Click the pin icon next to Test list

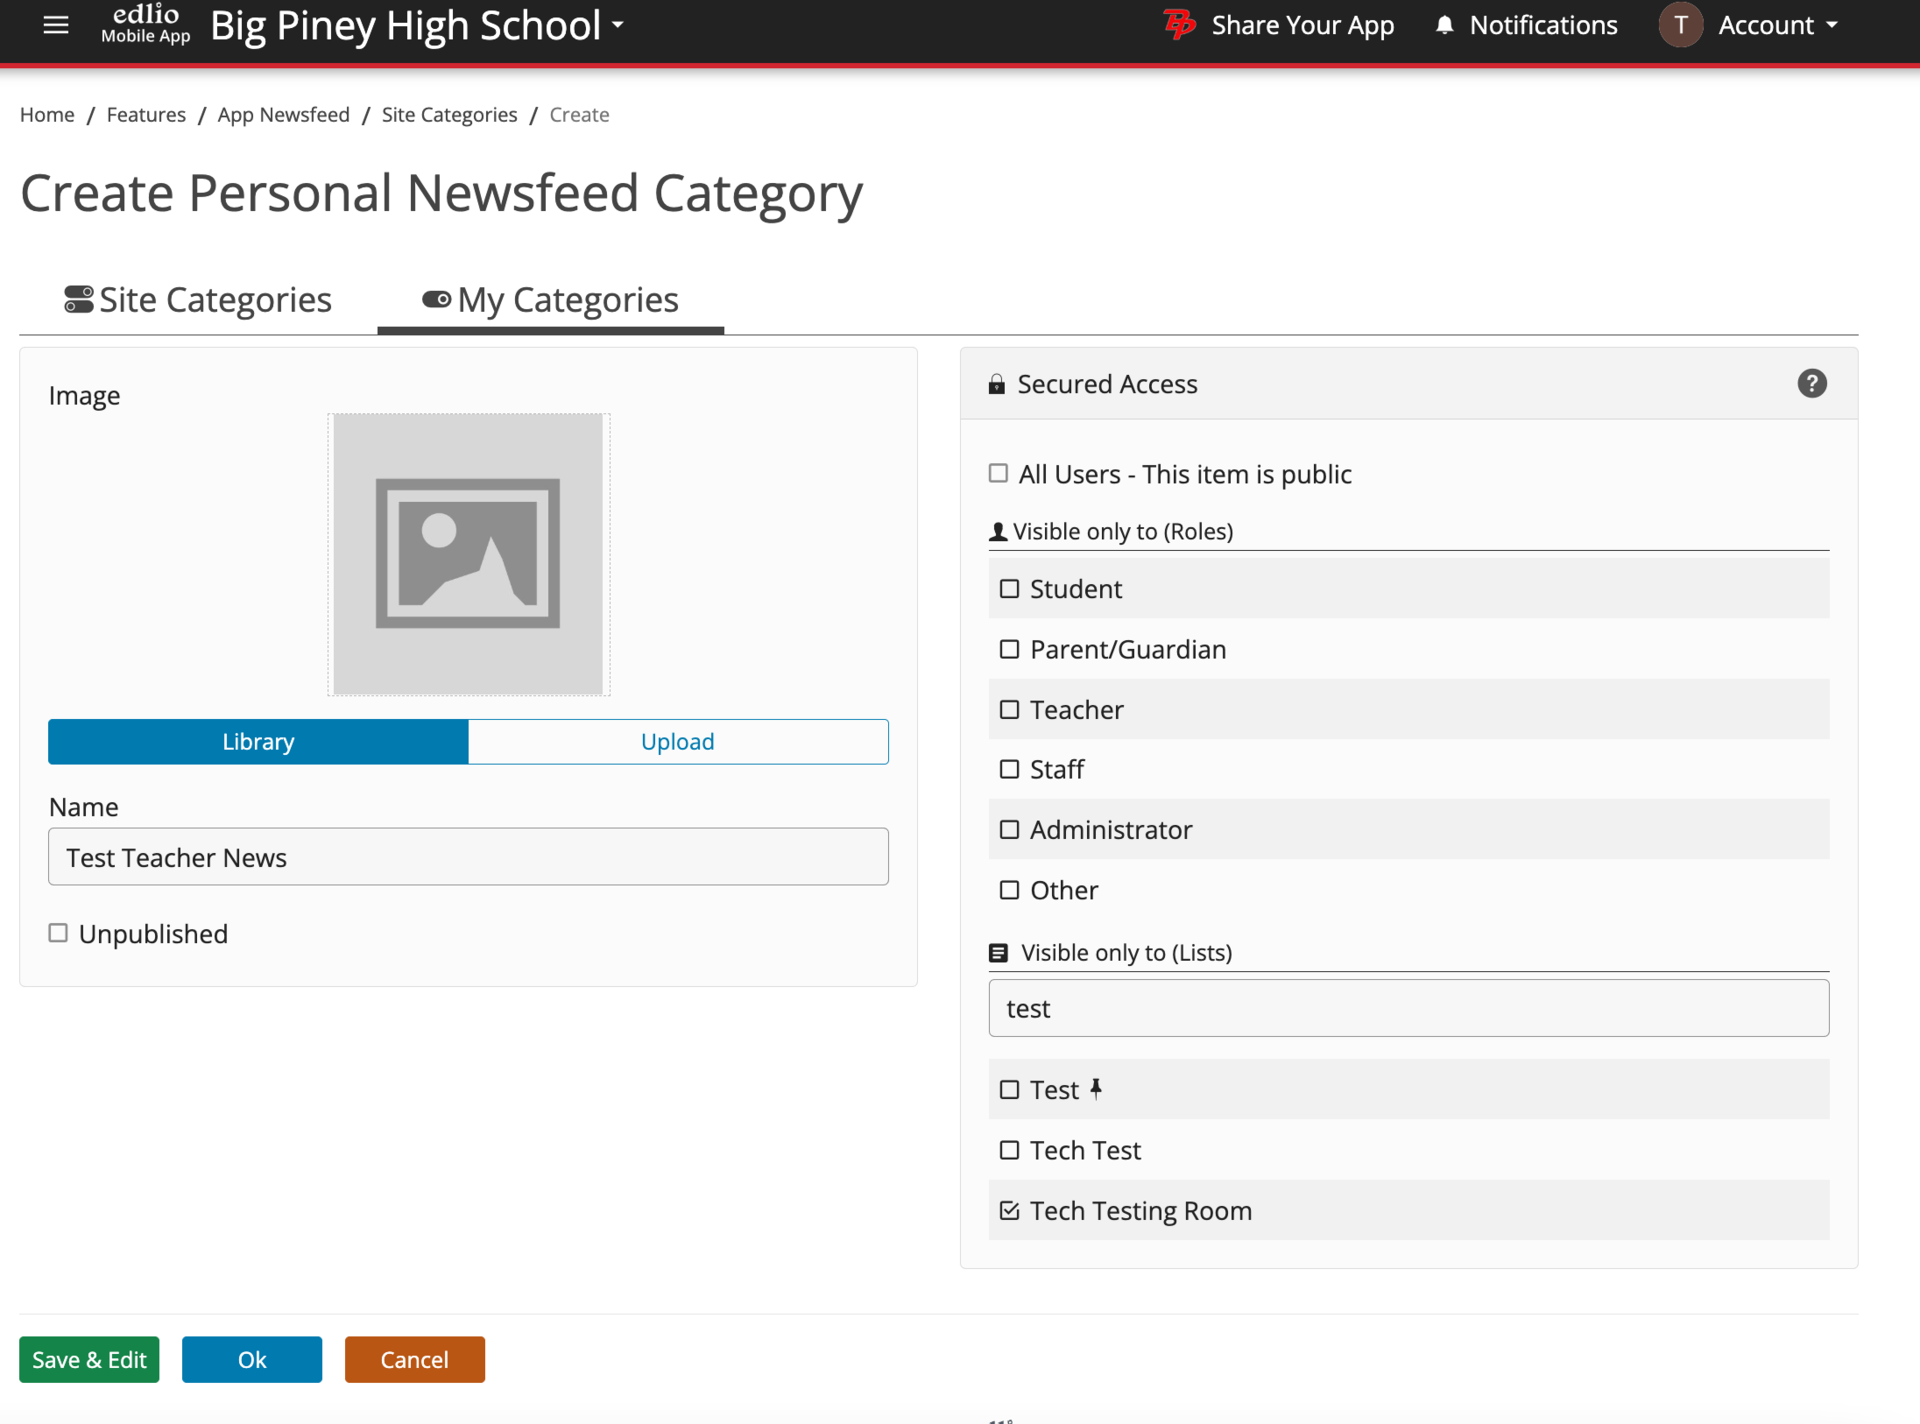click(1096, 1089)
